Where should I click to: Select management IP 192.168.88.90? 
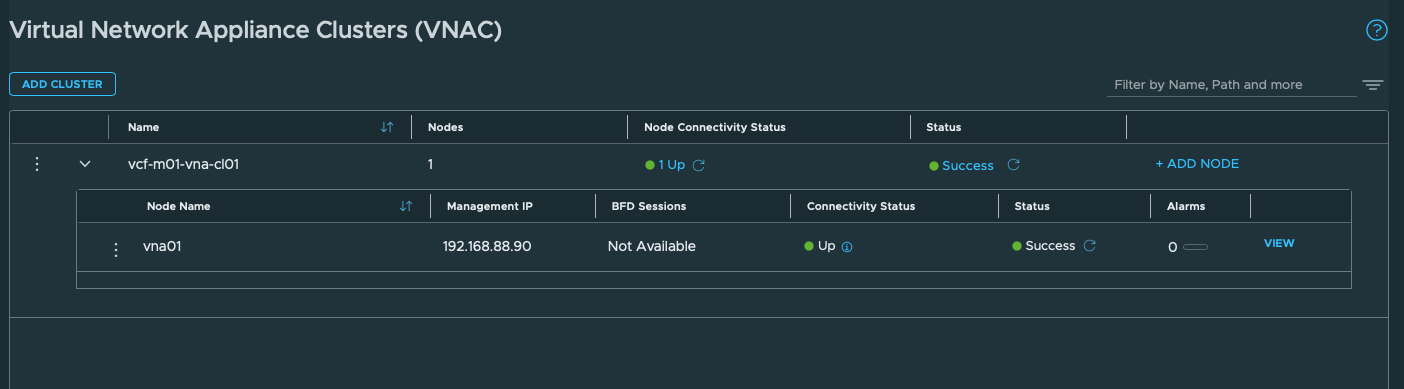pyautogui.click(x=487, y=245)
